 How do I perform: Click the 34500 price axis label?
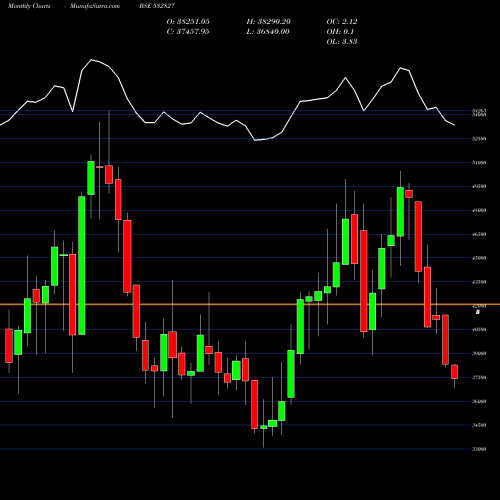(x=479, y=425)
